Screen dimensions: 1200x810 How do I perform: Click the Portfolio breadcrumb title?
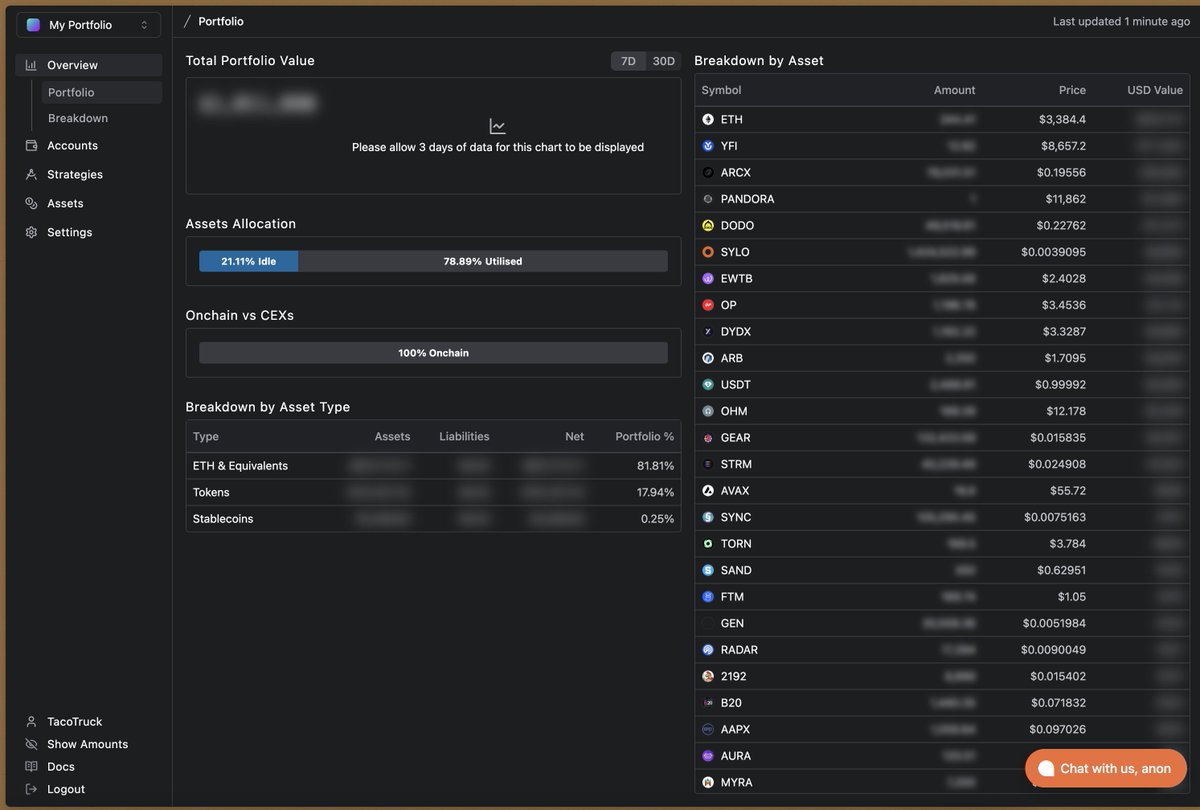221,21
